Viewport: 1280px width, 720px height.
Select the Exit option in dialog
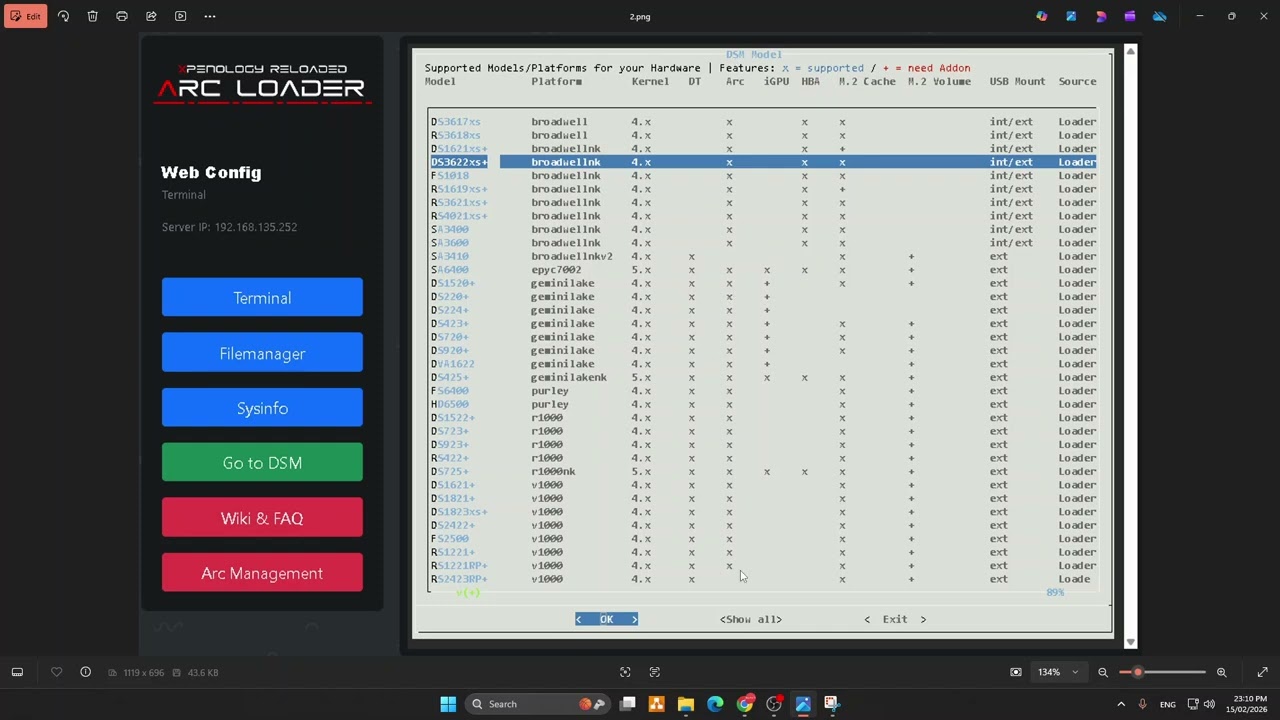pos(895,619)
